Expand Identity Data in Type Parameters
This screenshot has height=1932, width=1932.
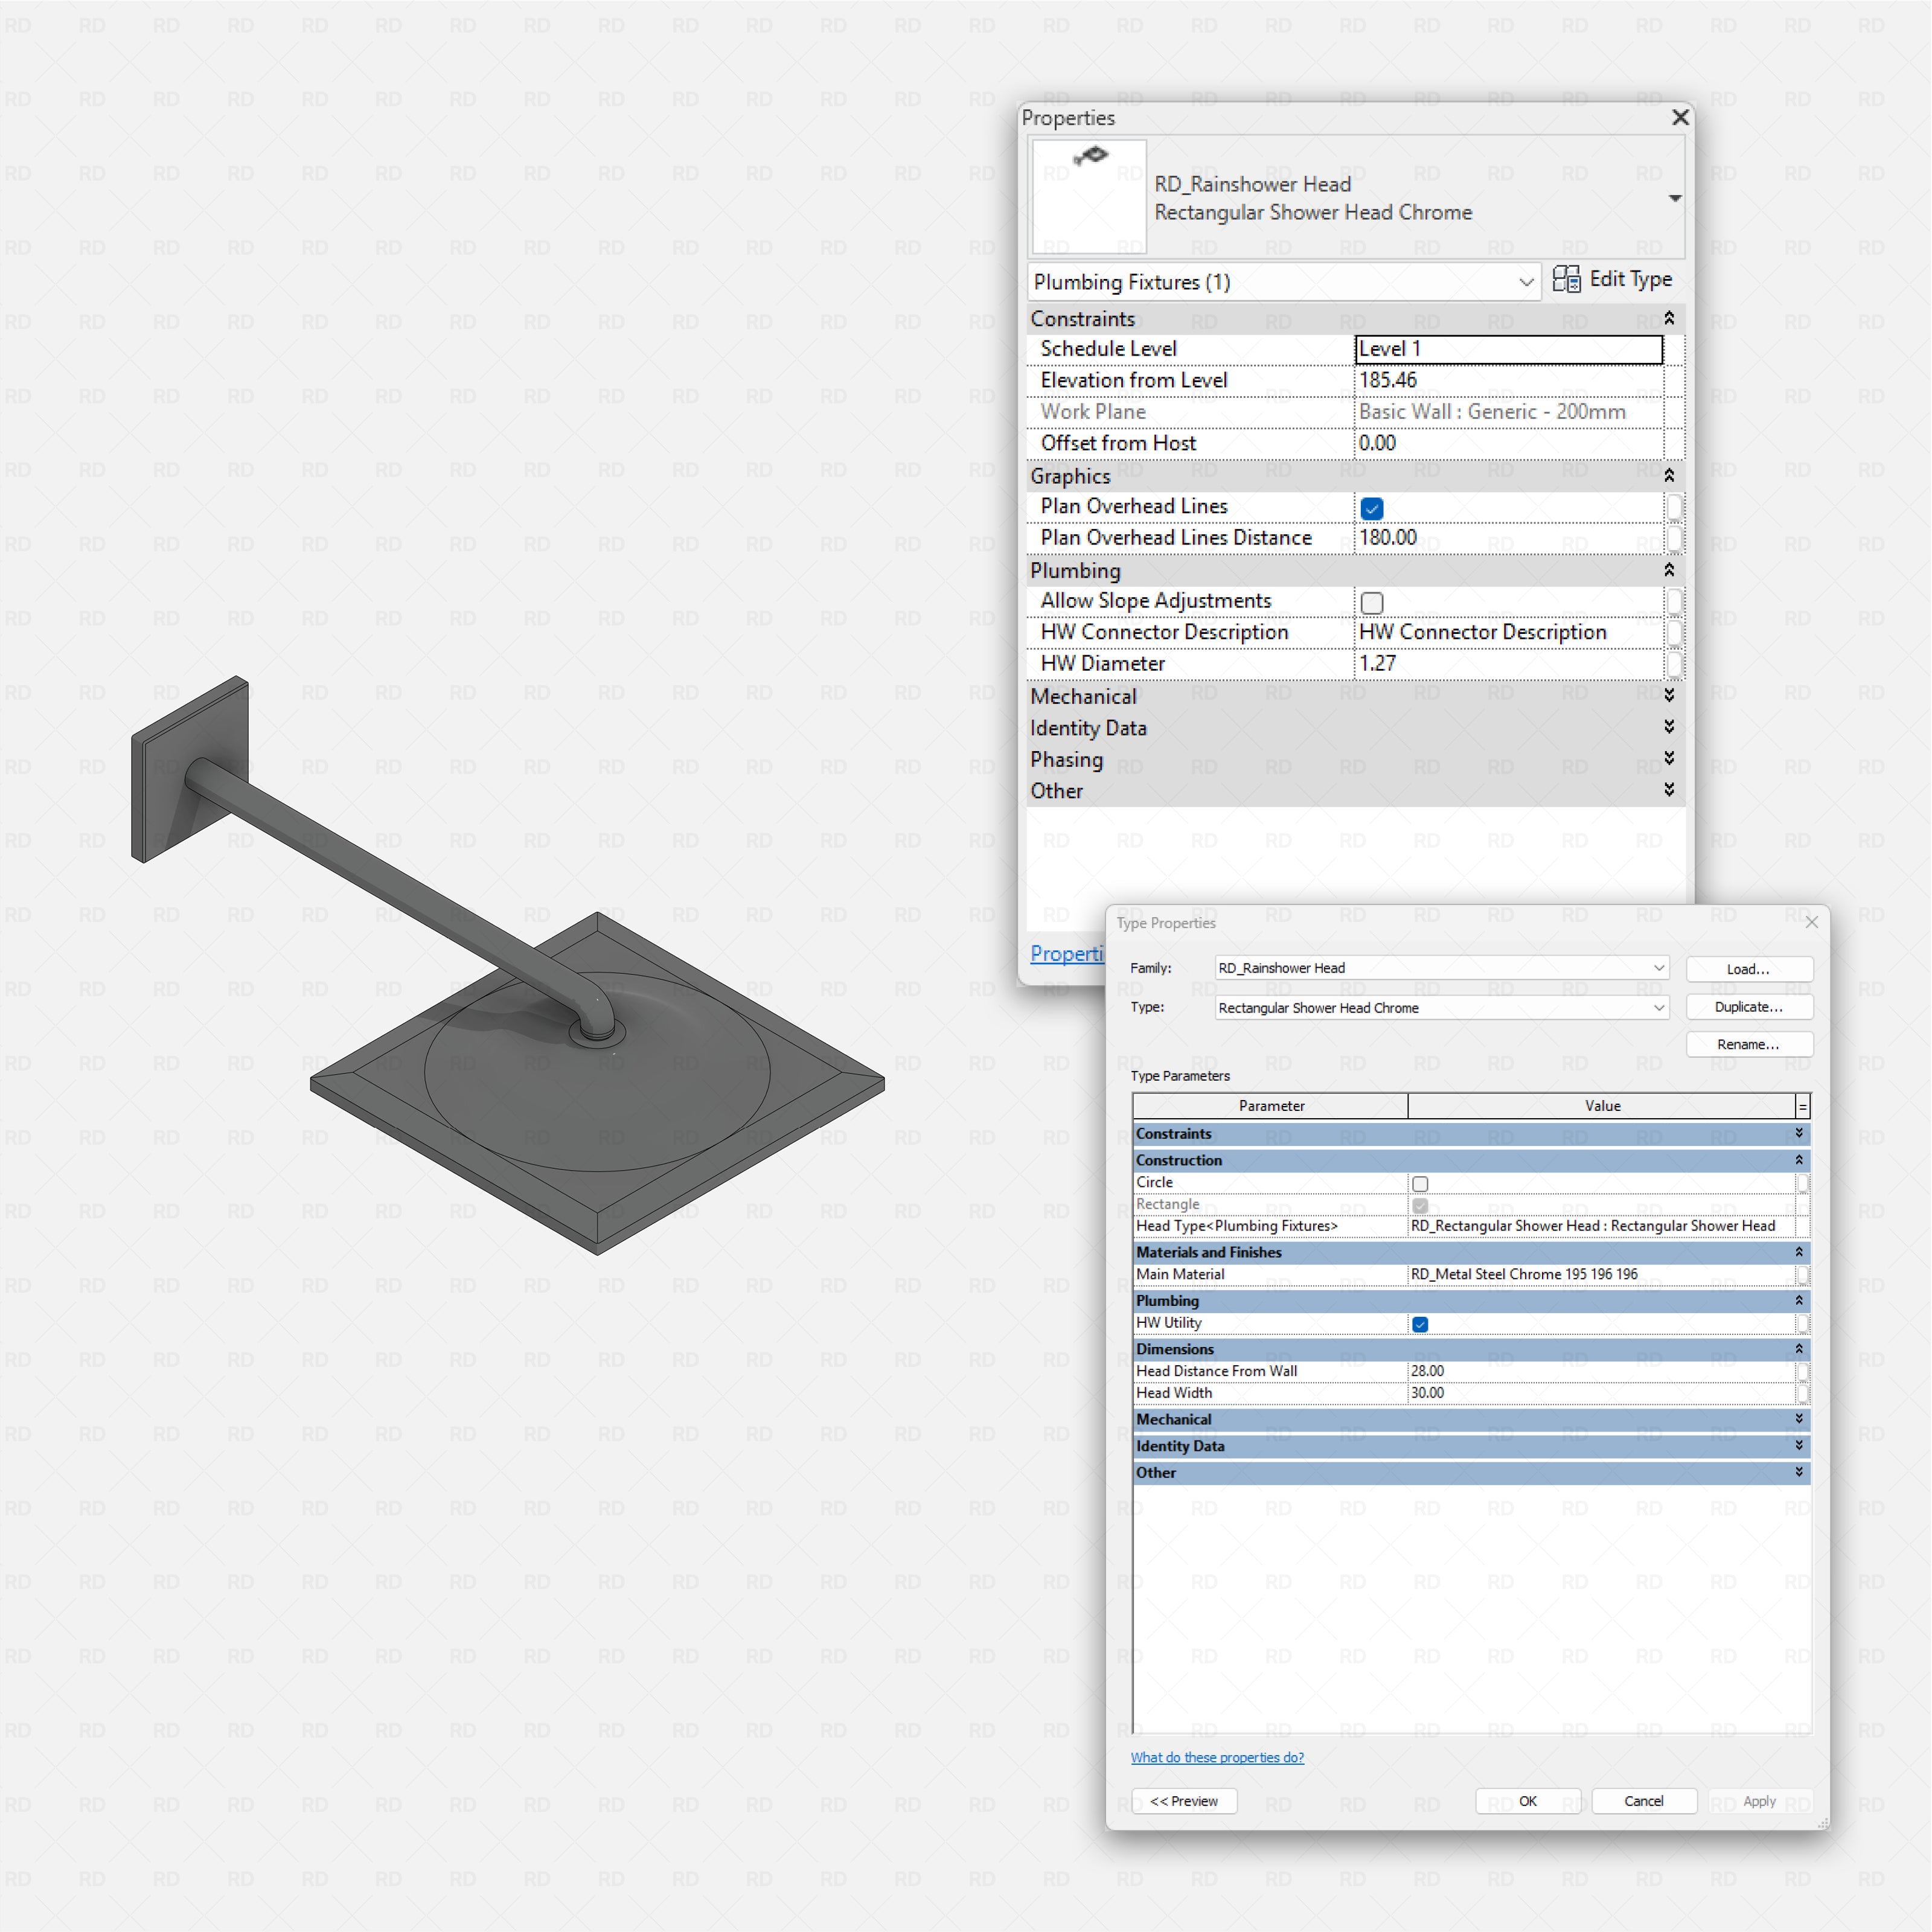click(1799, 1445)
